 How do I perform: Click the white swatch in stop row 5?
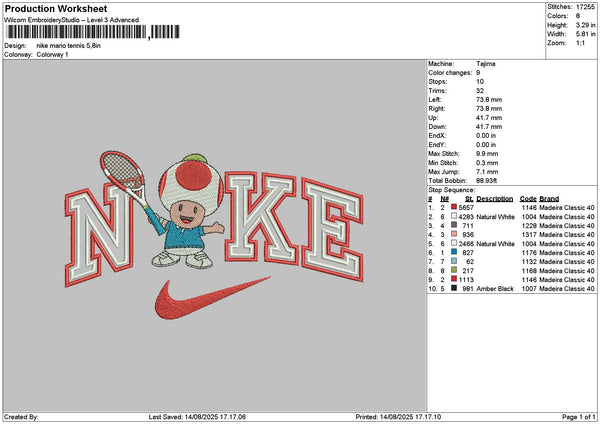(454, 243)
